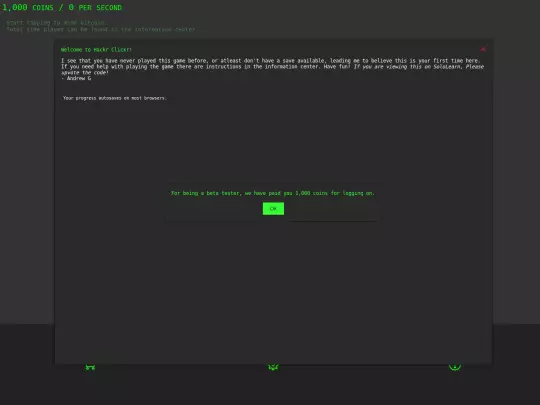Open the shop cart icon at bottom

[x=90, y=367]
